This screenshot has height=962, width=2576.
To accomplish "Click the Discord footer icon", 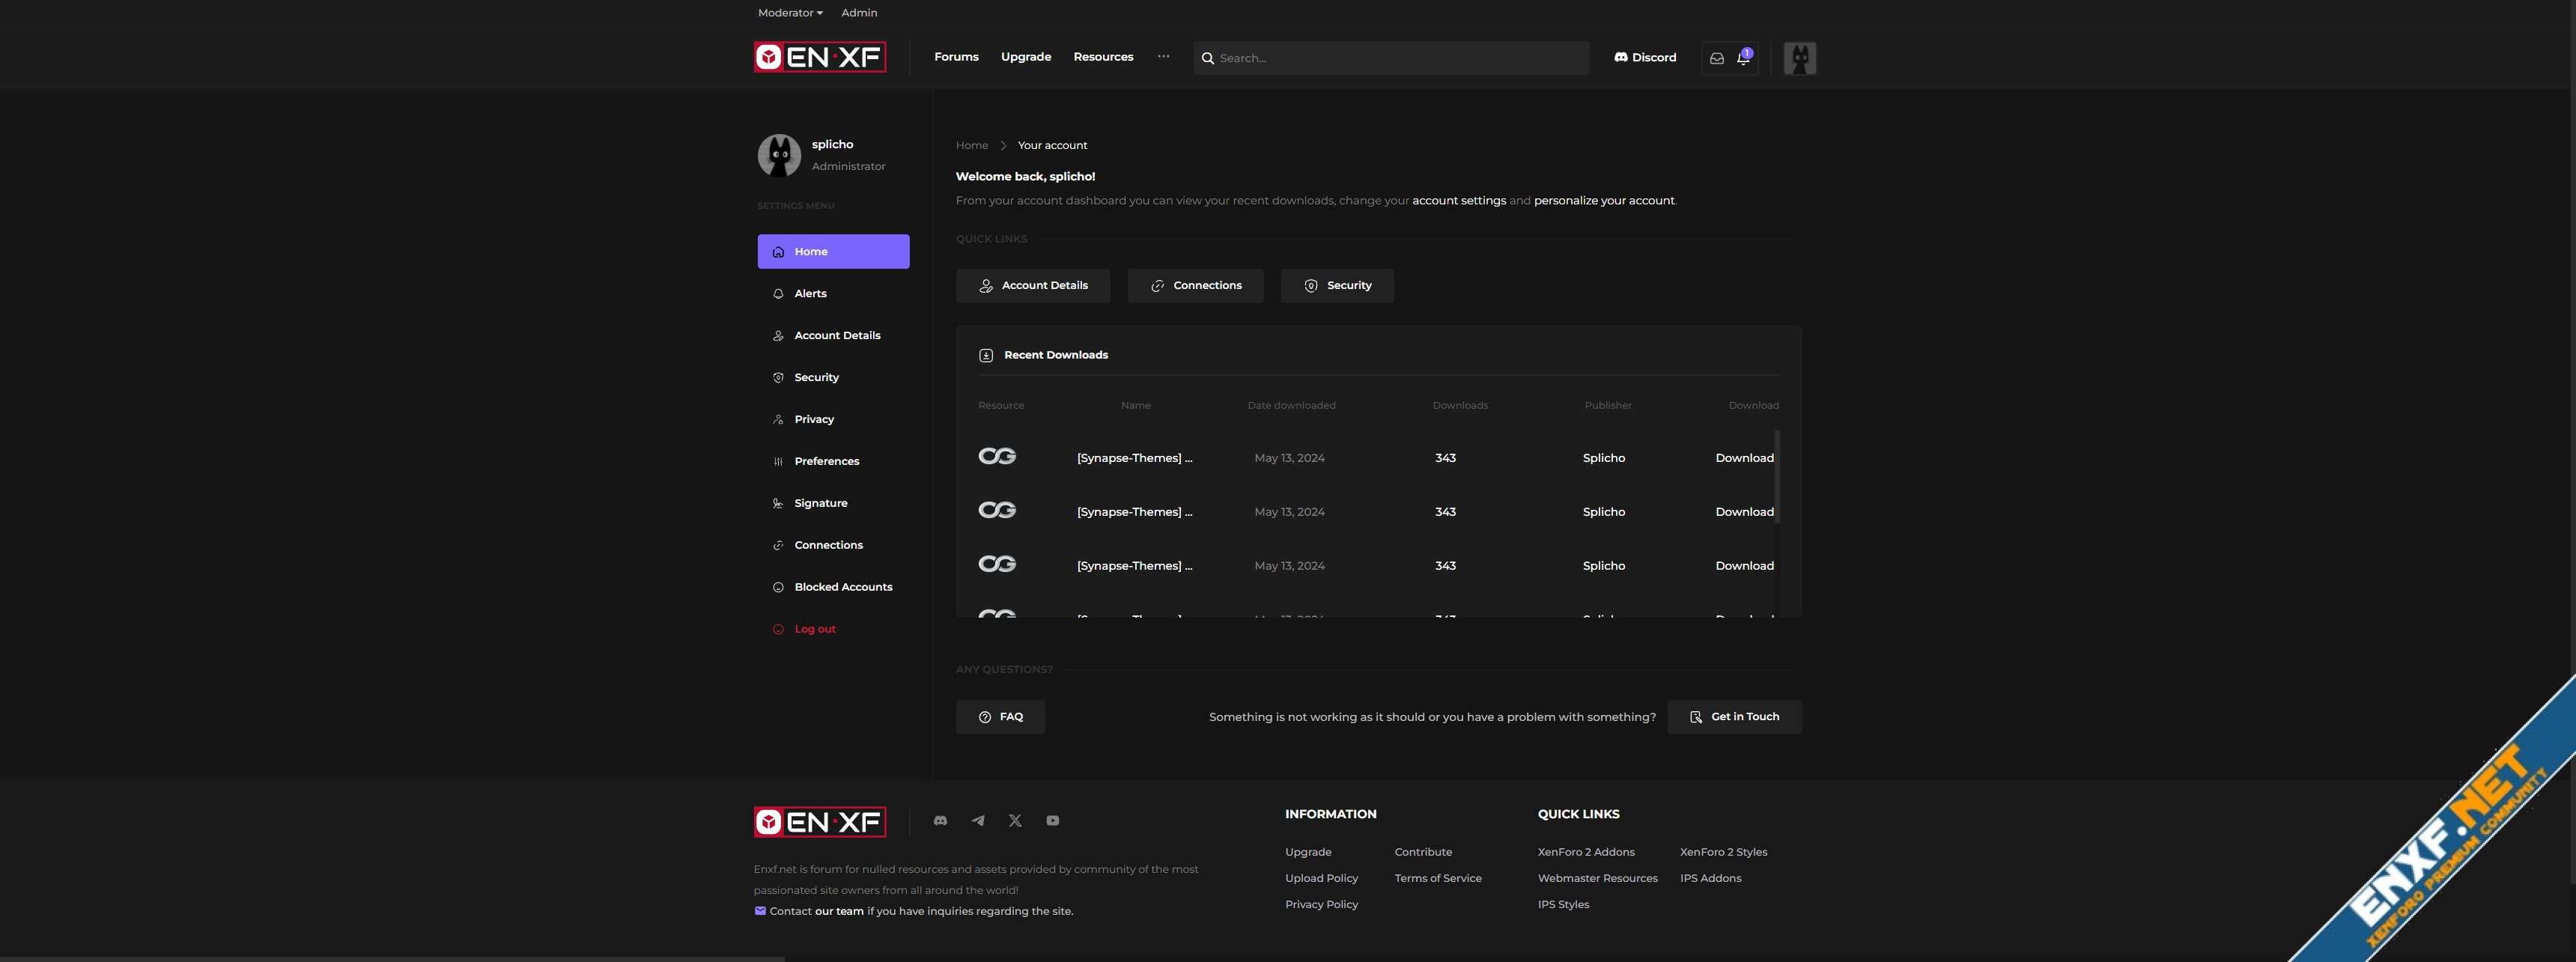I will point(940,820).
